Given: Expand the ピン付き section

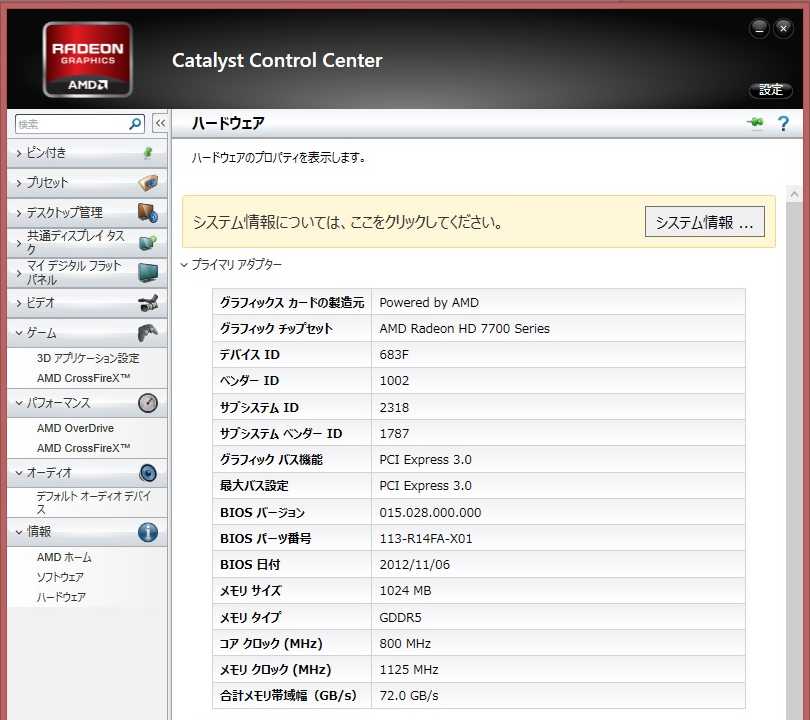Looking at the screenshot, I should click(87, 153).
